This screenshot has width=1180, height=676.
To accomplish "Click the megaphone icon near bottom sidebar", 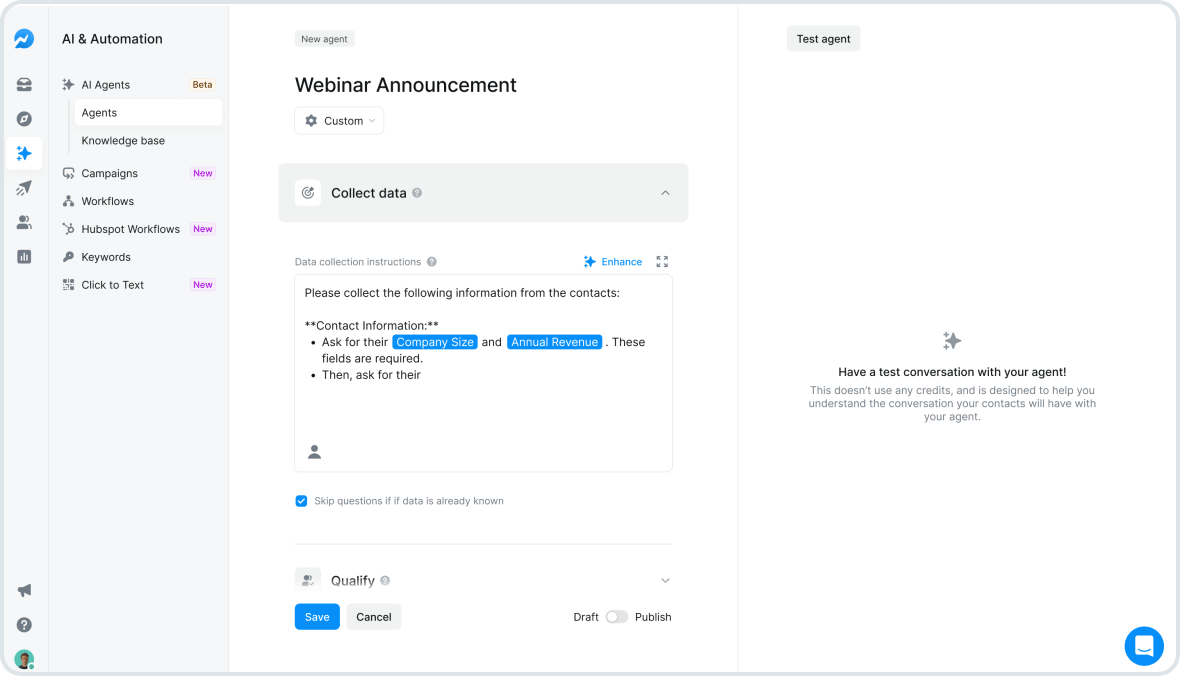I will point(23,590).
